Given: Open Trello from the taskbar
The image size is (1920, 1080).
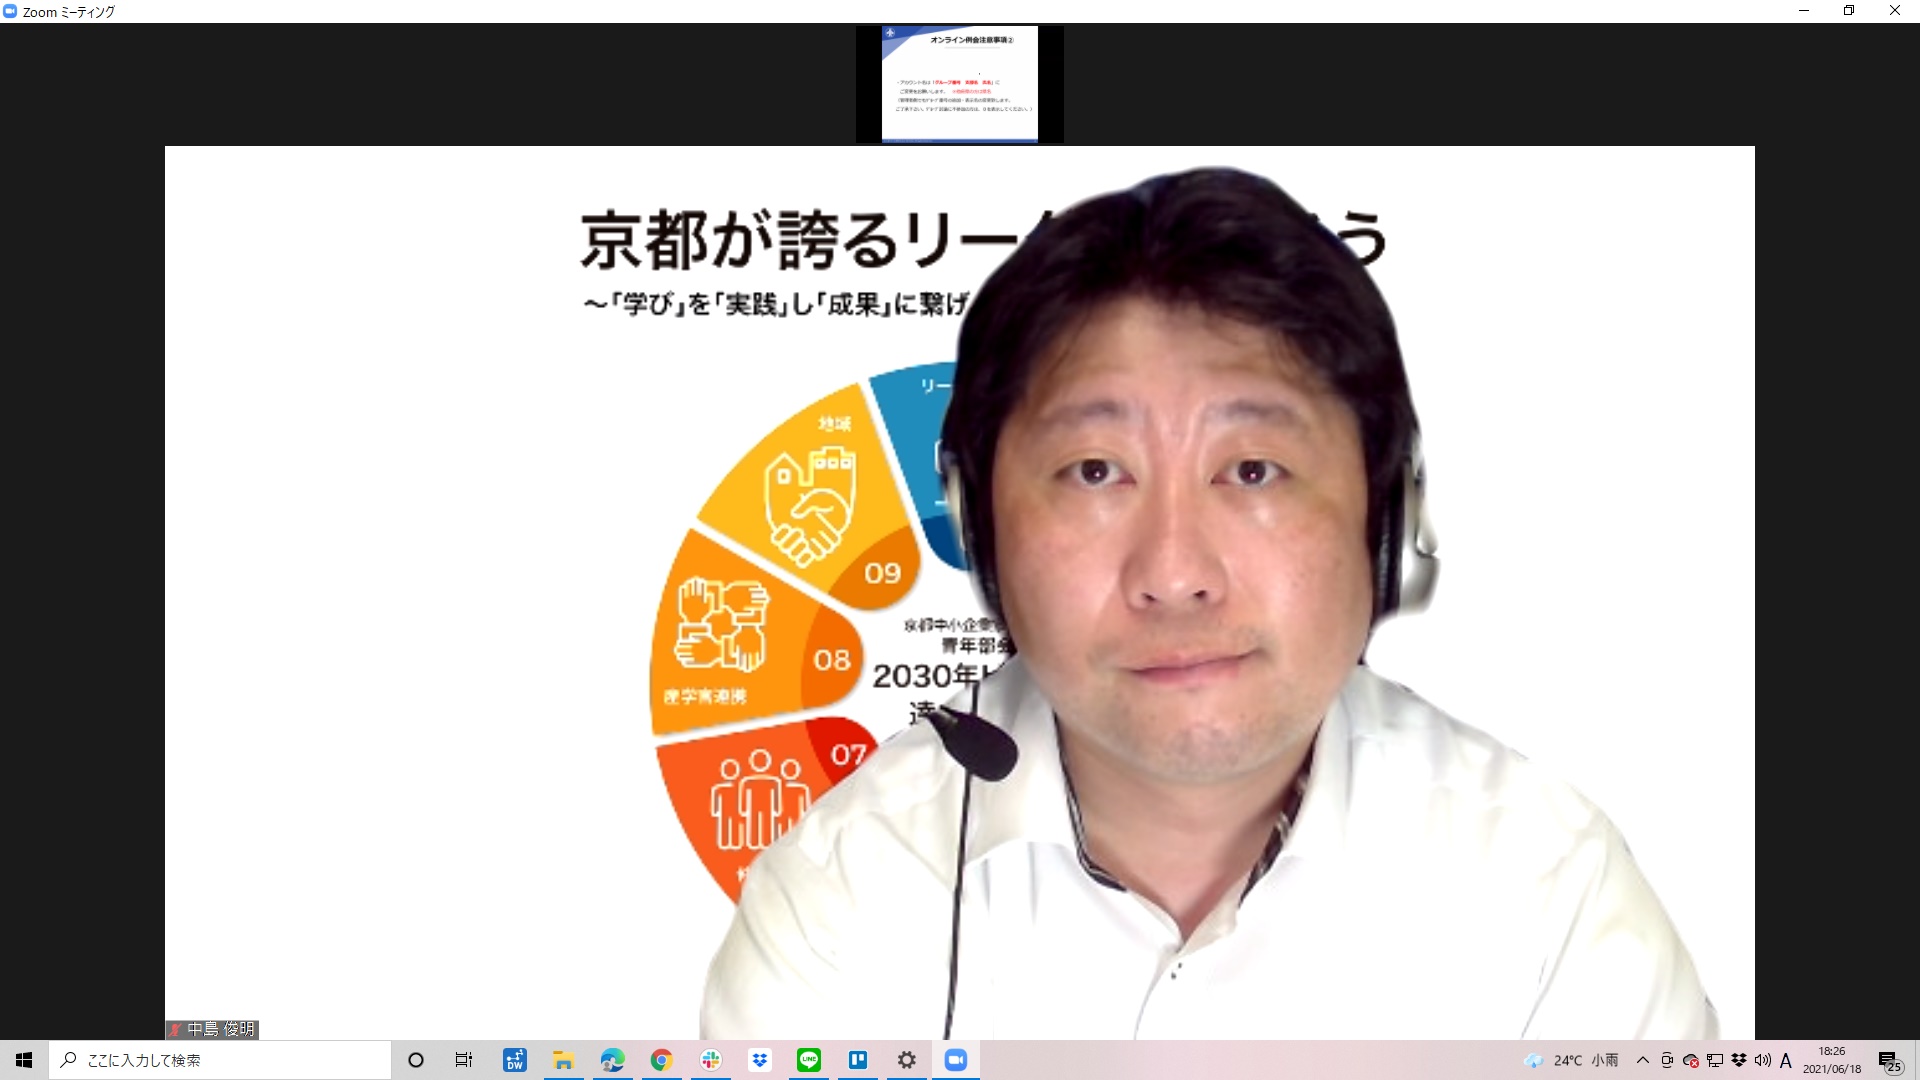Looking at the screenshot, I should [857, 1060].
